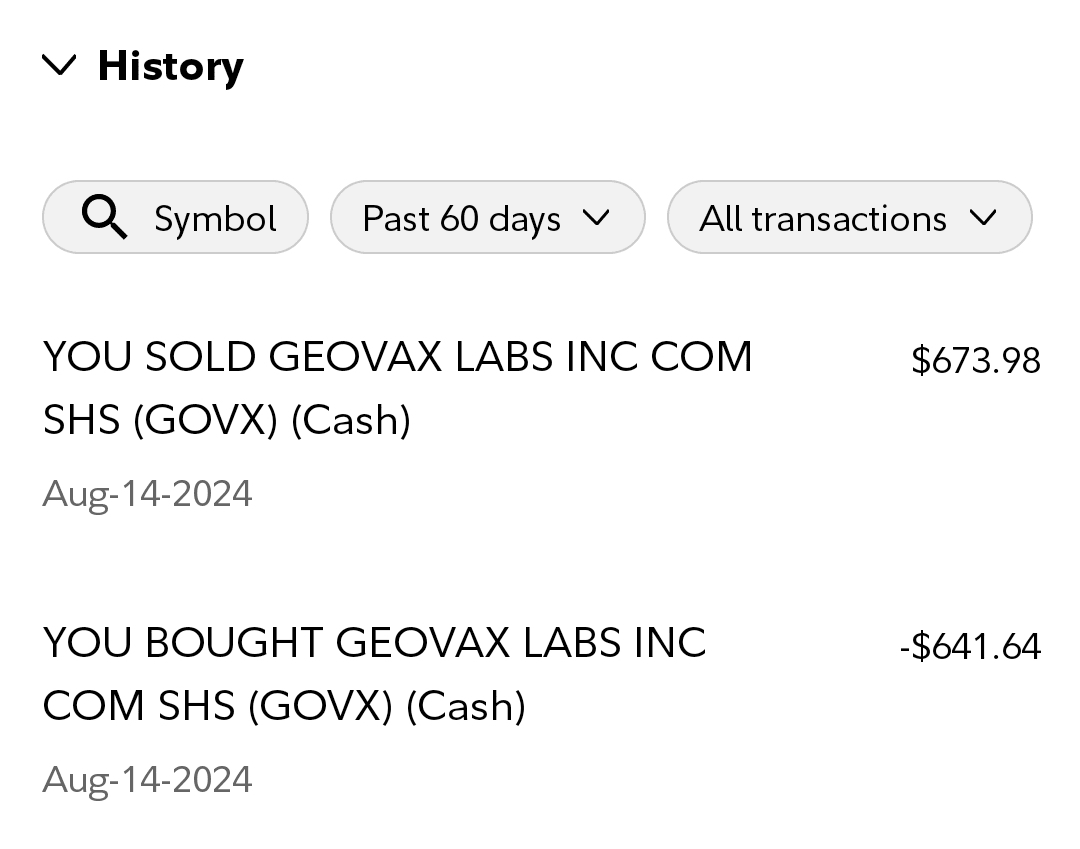The width and height of the screenshot is (1080, 849).
Task: Click the magnifying glass search icon
Action: click(x=104, y=217)
